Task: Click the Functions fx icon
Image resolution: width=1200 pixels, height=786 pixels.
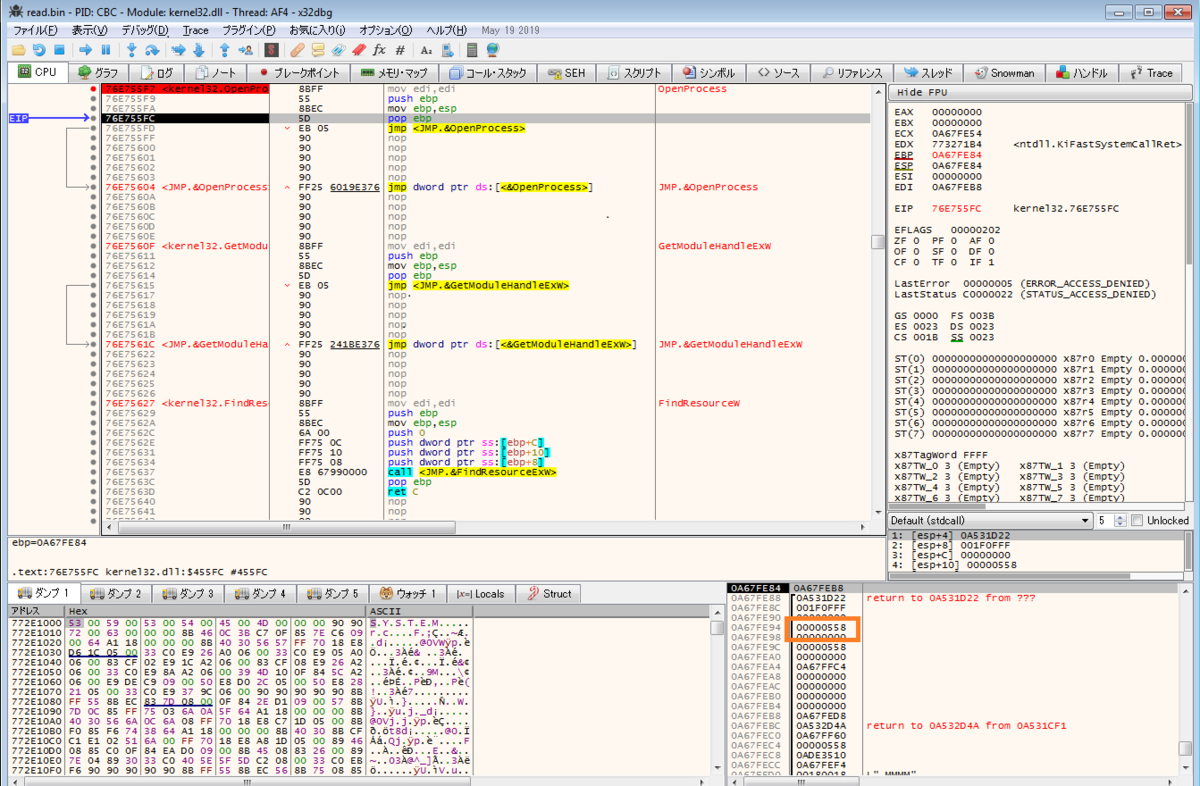Action: [x=379, y=49]
